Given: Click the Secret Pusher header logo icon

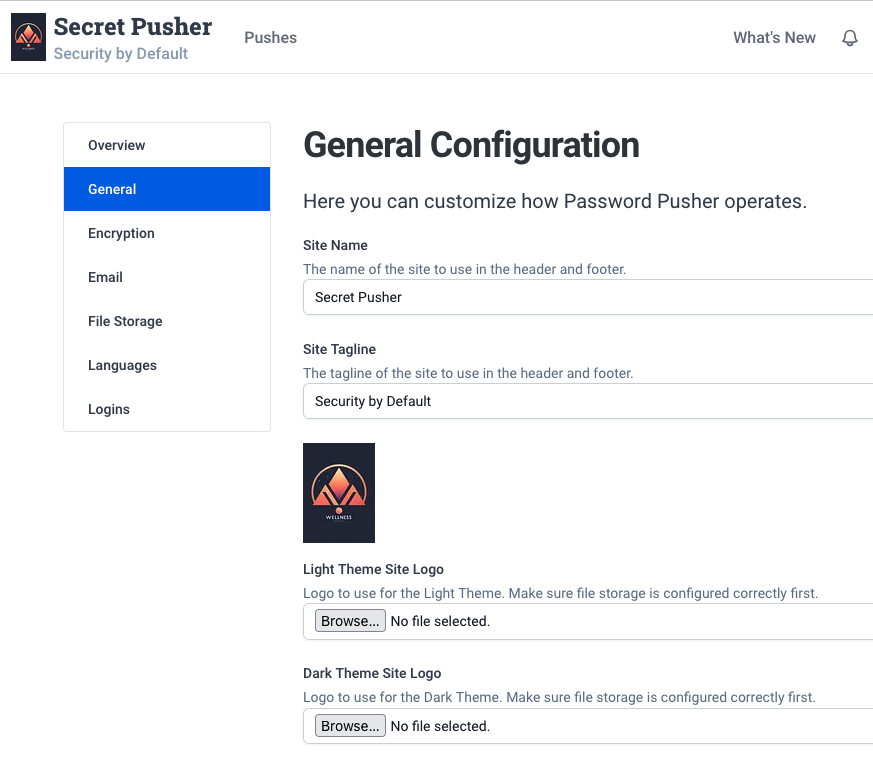Looking at the screenshot, I should pyautogui.click(x=28, y=38).
